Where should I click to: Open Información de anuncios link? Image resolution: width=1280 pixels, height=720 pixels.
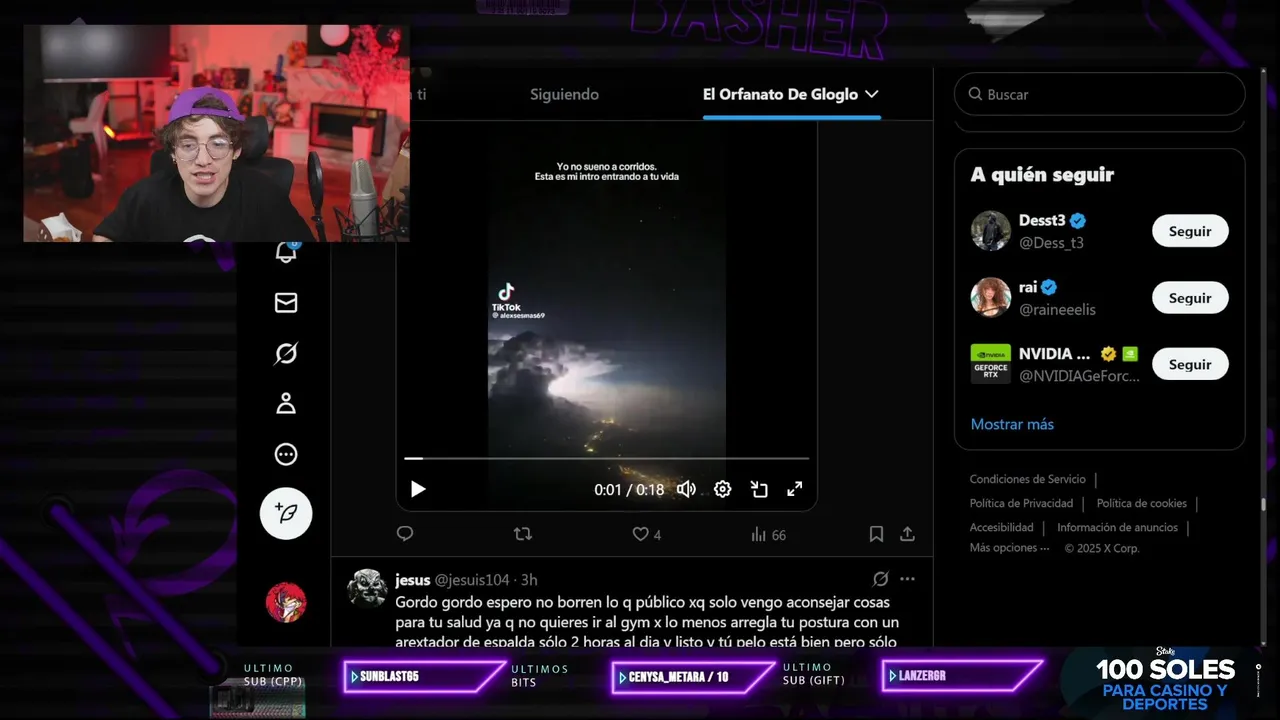1117,527
